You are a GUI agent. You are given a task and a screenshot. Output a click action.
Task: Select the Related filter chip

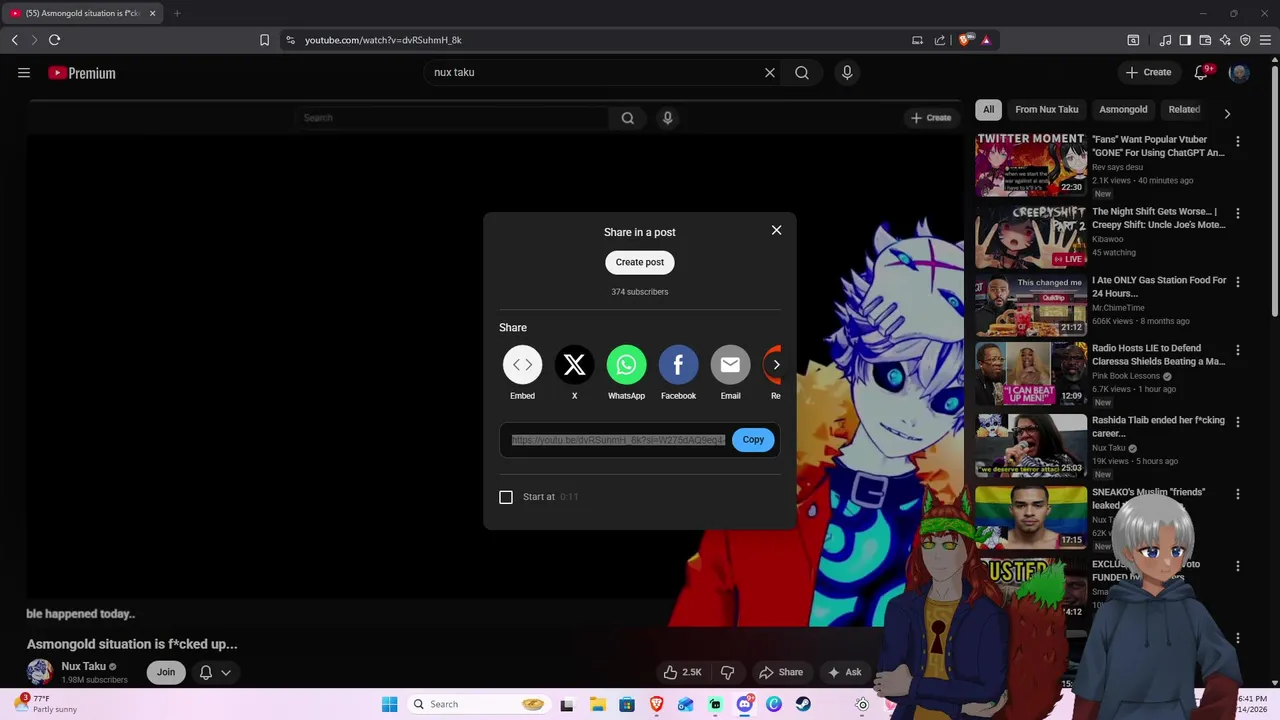[x=1184, y=110]
